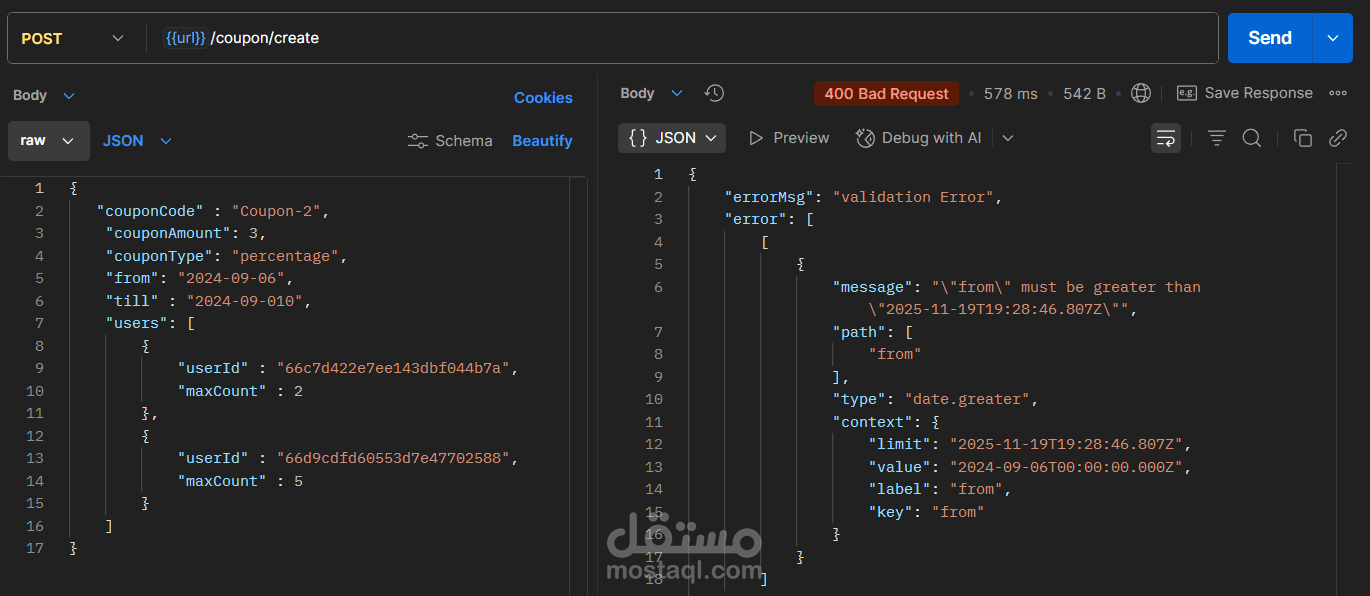Click the limit "2025-11-19T19:28:46.807Z" value
The height and width of the screenshot is (596, 1370).
(x=1066, y=444)
